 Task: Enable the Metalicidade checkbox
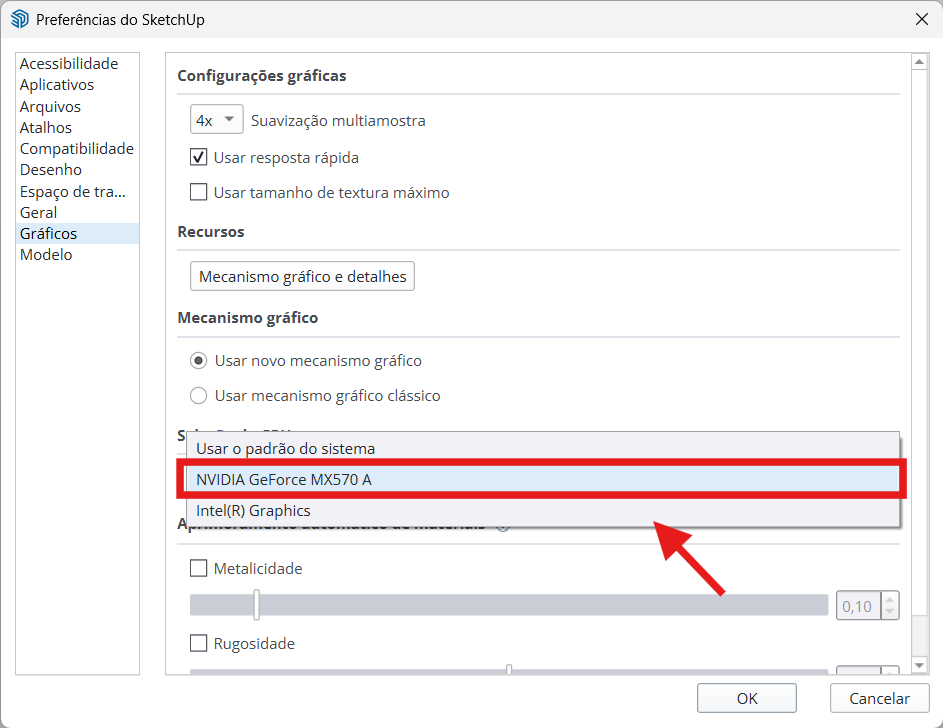point(198,568)
